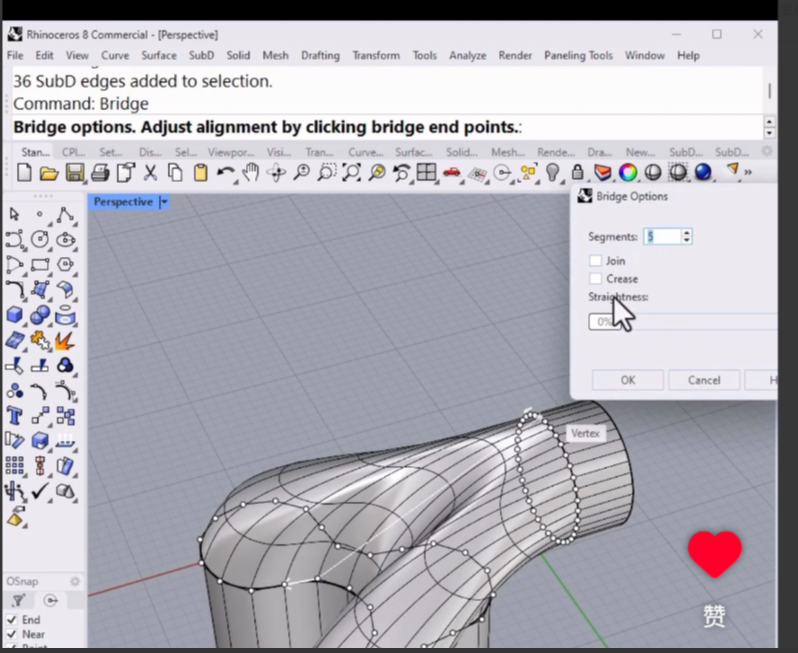Select the Text object tool
This screenshot has height=653, width=798.
coord(15,415)
